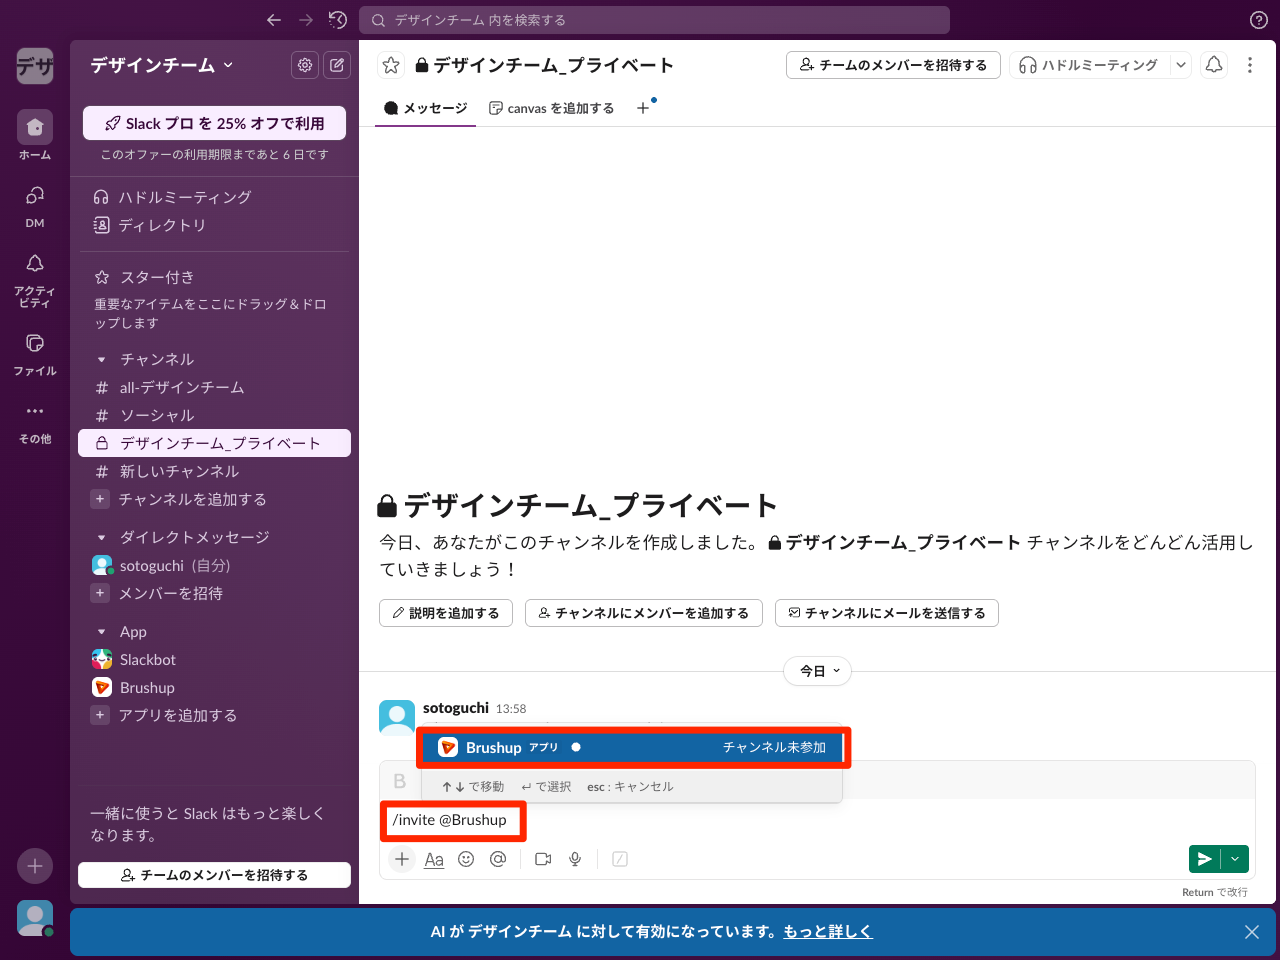
Task: Open the 今日 date dropdown above messages
Action: pyautogui.click(x=817, y=671)
